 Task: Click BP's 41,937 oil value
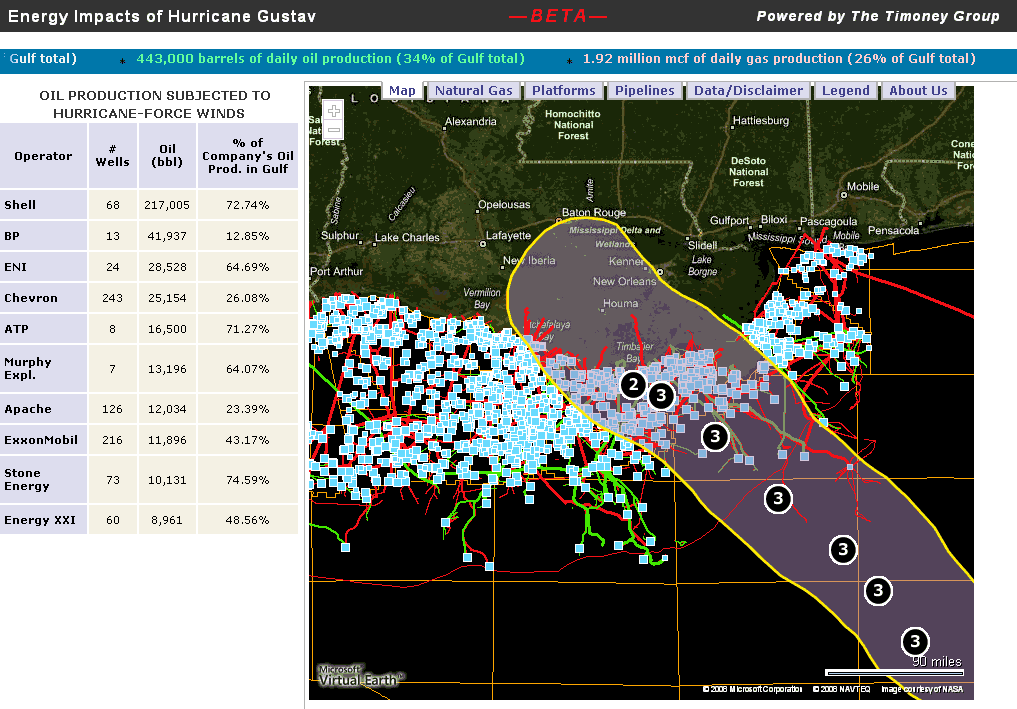pos(167,236)
